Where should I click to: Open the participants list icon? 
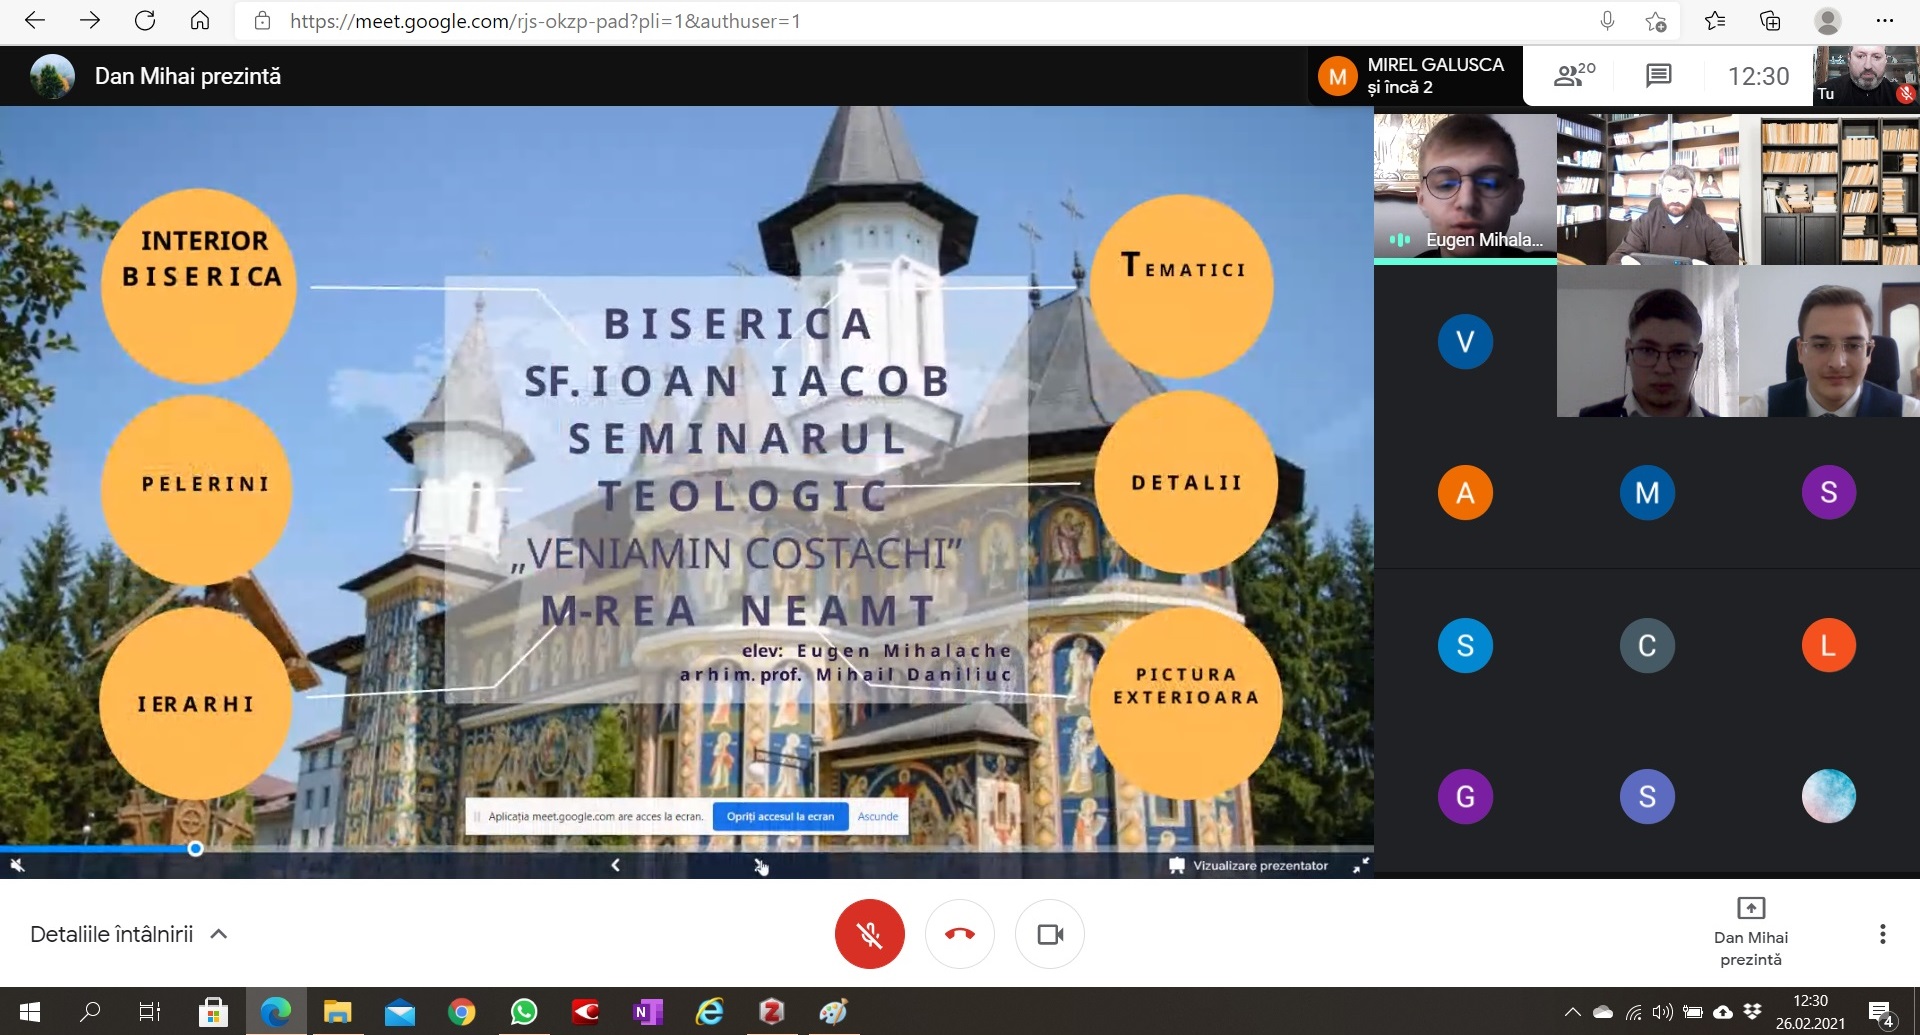click(1573, 76)
